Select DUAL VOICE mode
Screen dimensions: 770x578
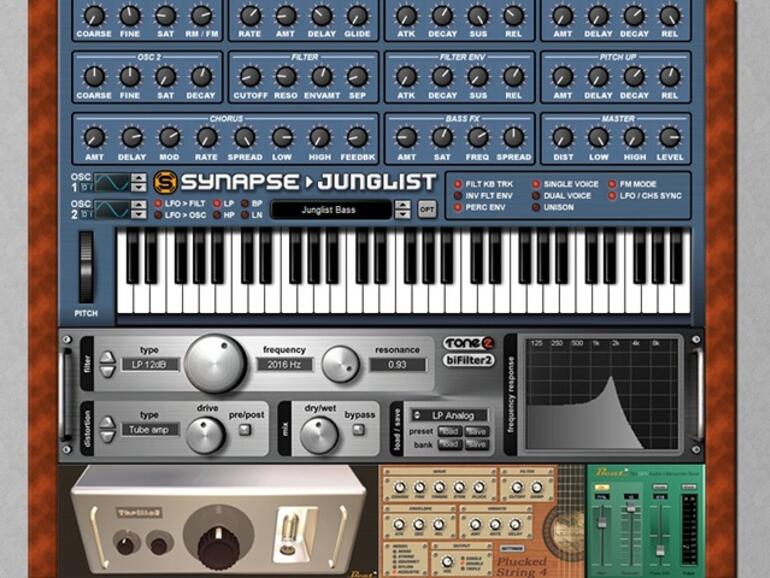[536, 196]
